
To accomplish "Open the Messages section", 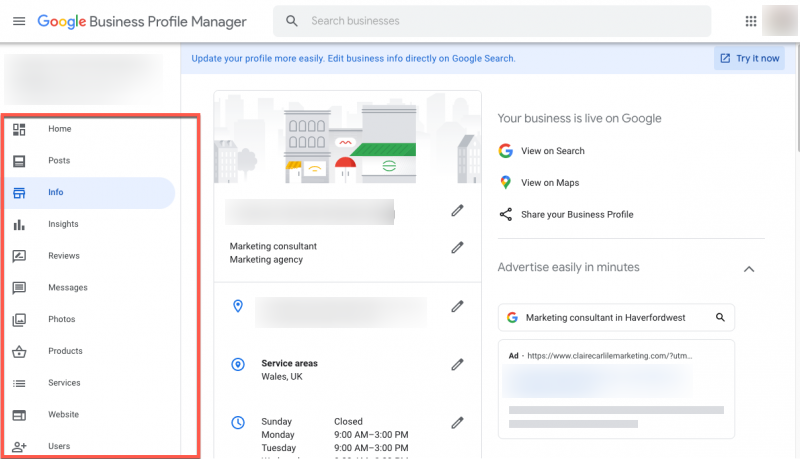I will [x=68, y=288].
